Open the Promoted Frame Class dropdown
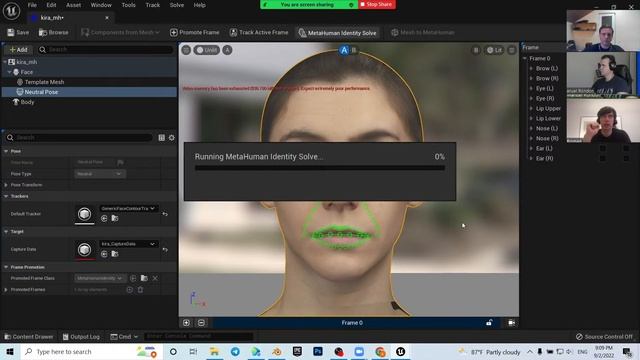This screenshot has width=640, height=360. point(100,278)
